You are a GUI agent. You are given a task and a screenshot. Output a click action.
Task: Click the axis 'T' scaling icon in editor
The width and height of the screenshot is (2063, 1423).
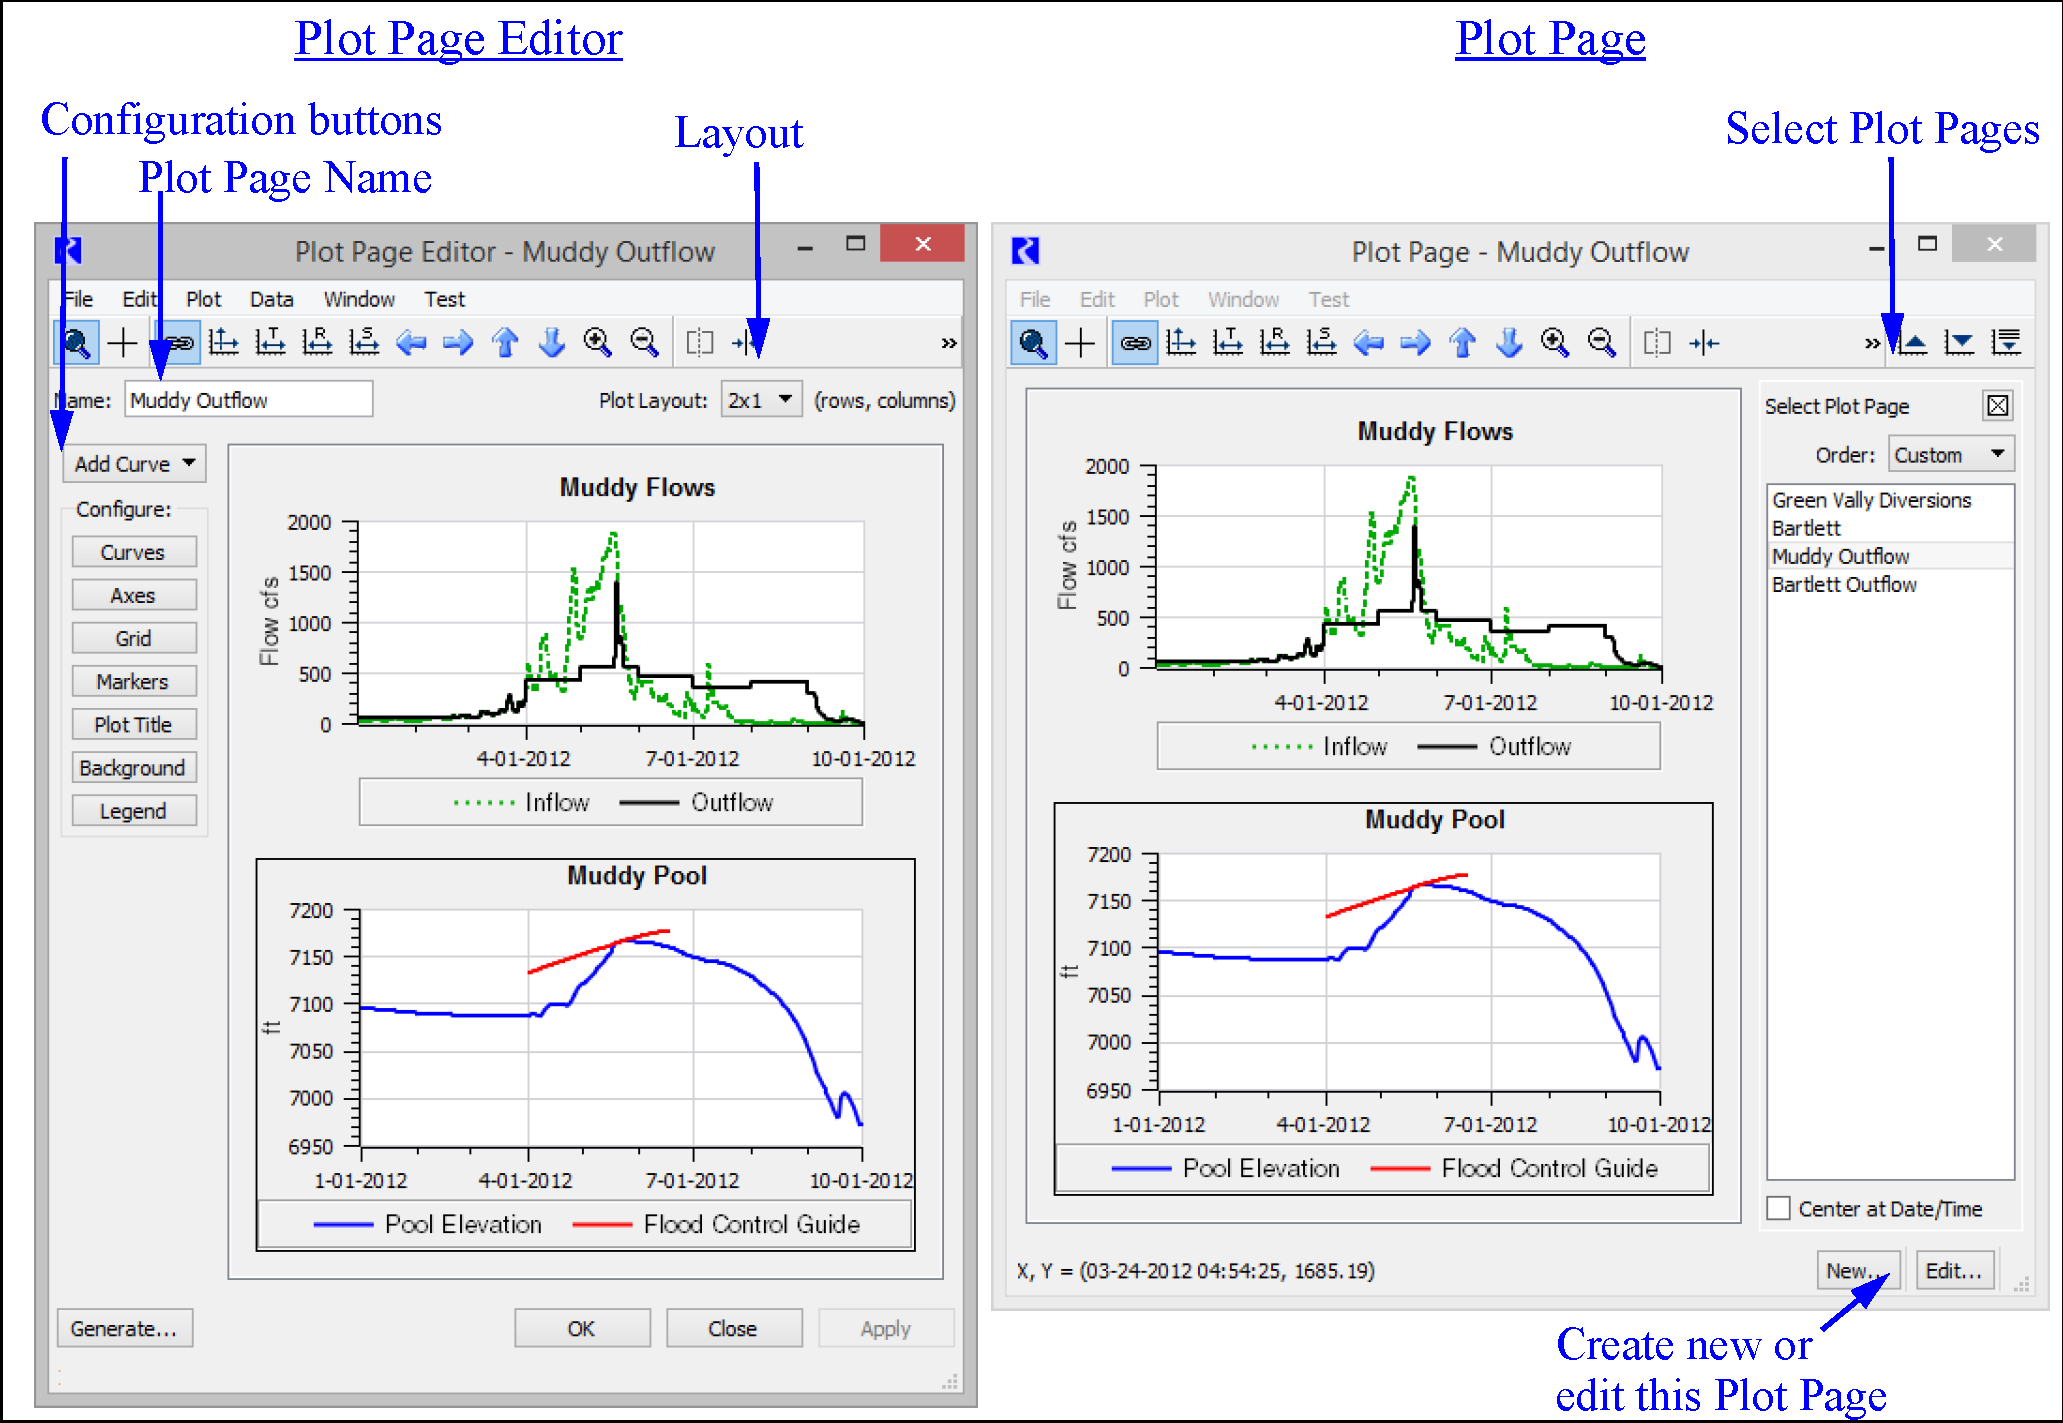tap(270, 343)
